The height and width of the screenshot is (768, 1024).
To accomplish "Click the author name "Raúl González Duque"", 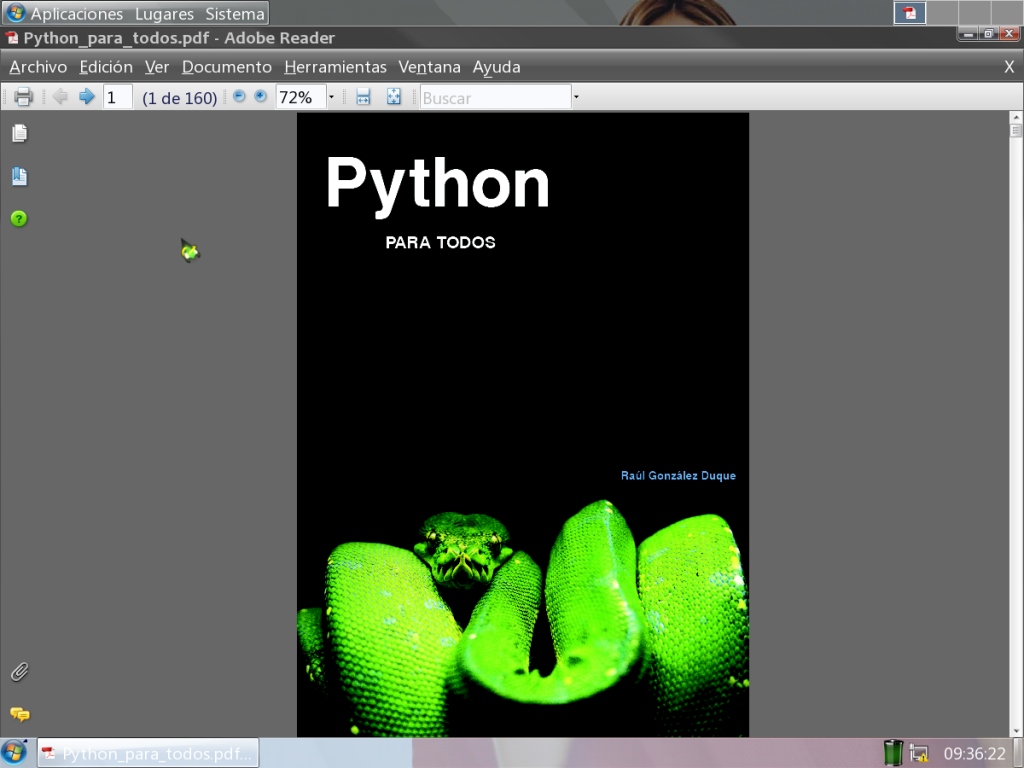I will pos(678,475).
